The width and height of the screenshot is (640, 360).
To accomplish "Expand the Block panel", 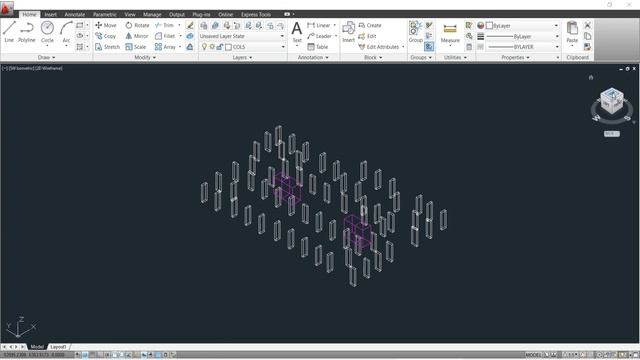I will (373, 58).
